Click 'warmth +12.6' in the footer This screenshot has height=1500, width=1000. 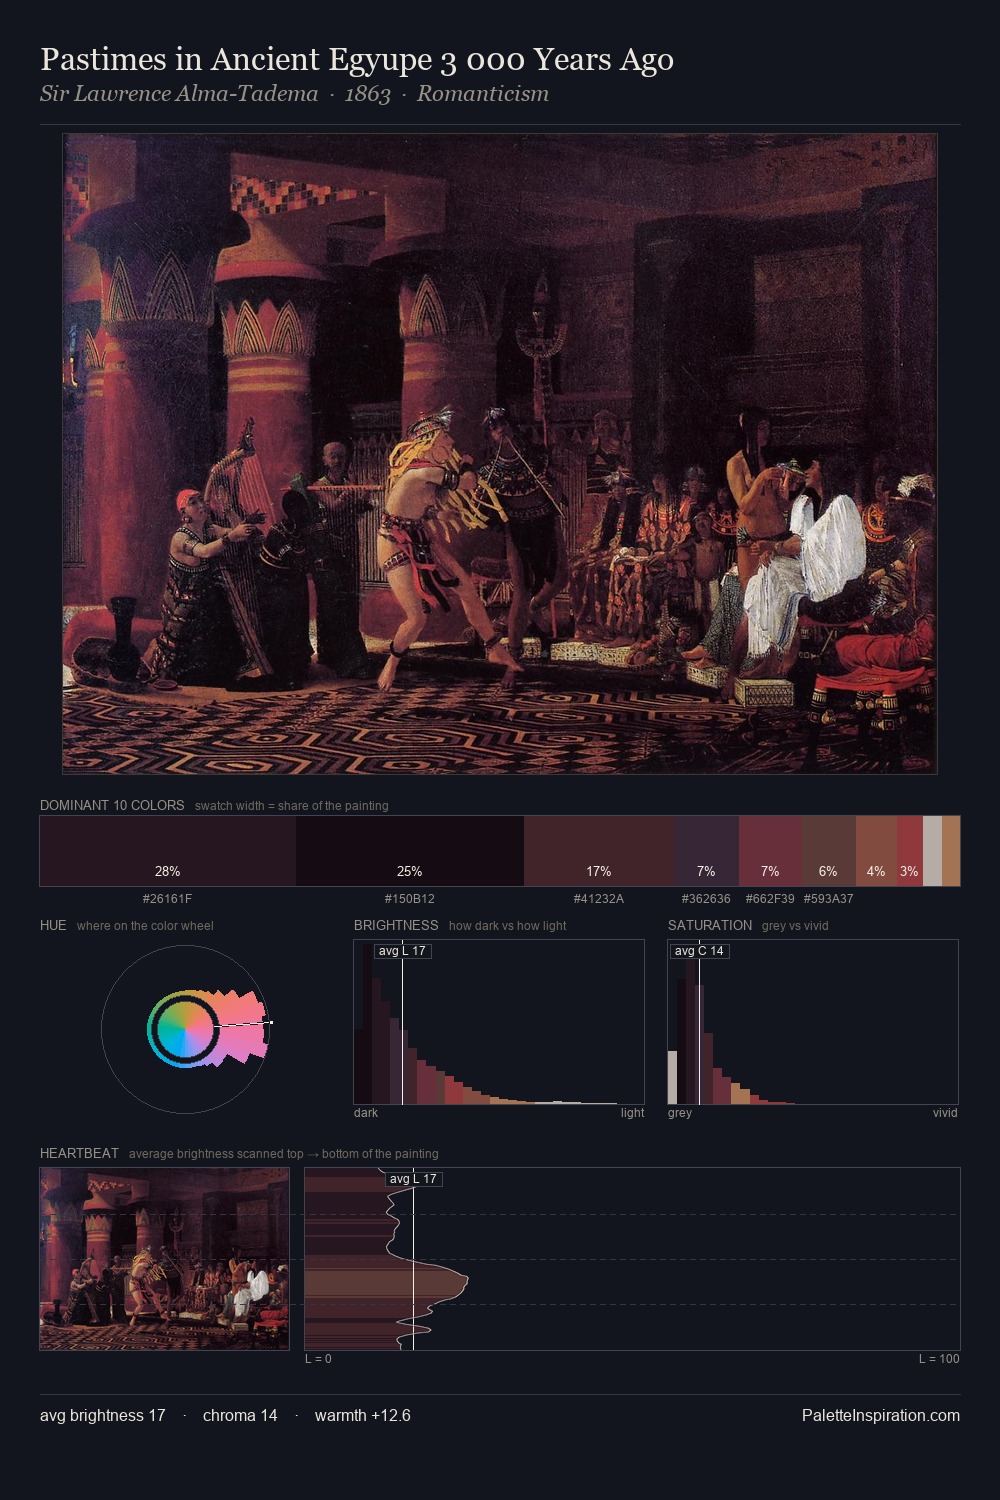[x=363, y=1415]
